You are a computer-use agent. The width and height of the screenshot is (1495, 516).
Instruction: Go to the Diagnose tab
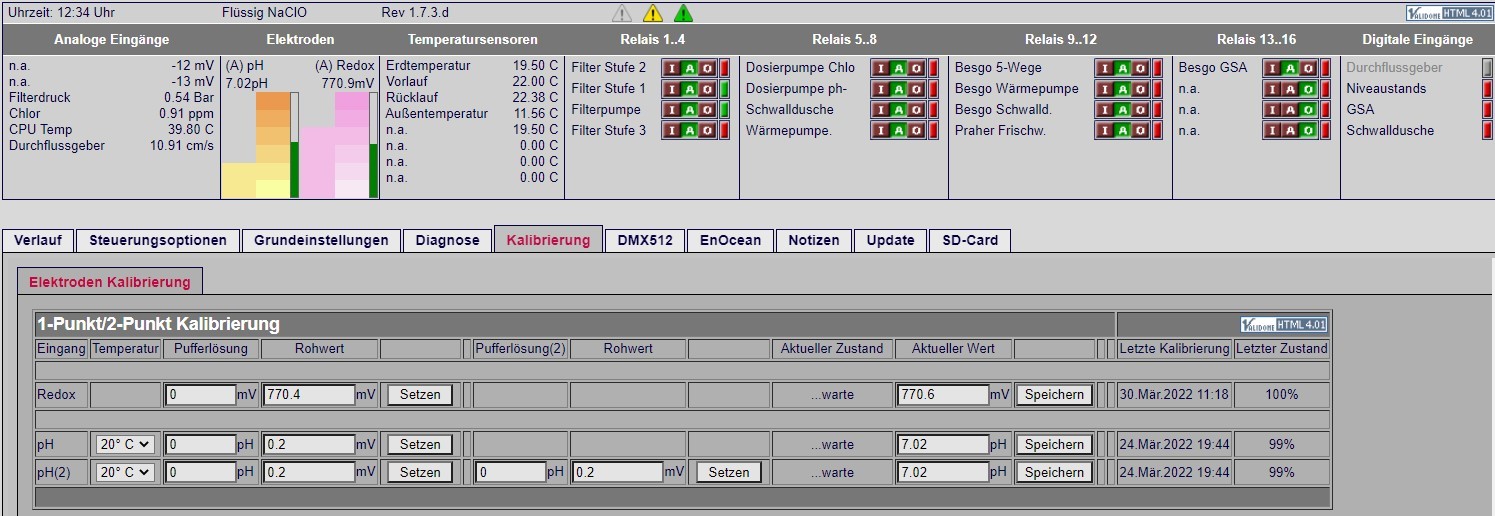pyautogui.click(x=448, y=240)
